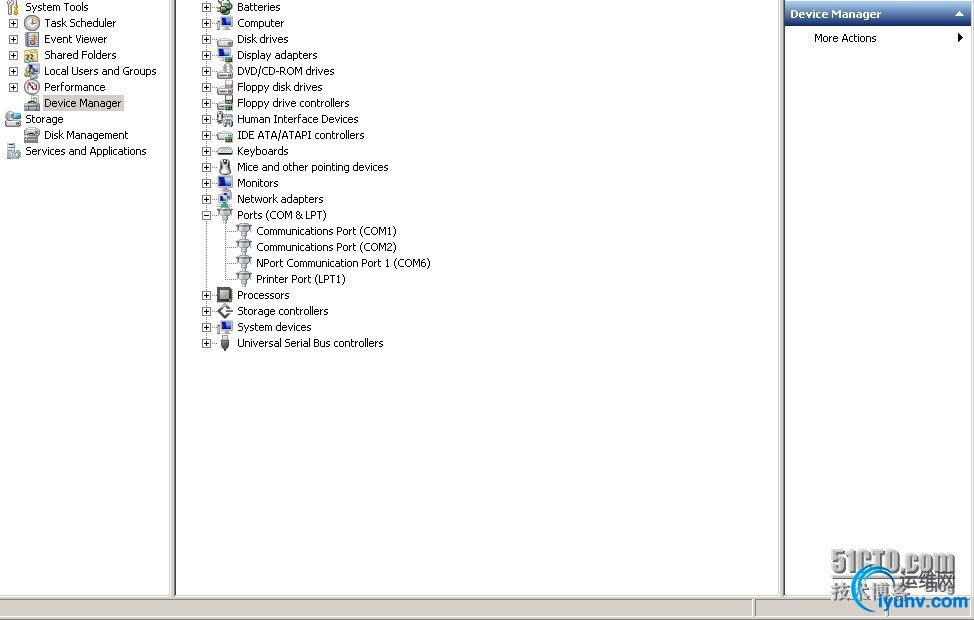Click the Mice and other pointing devices icon
Viewport: 974px width, 620px height.
tap(225, 168)
